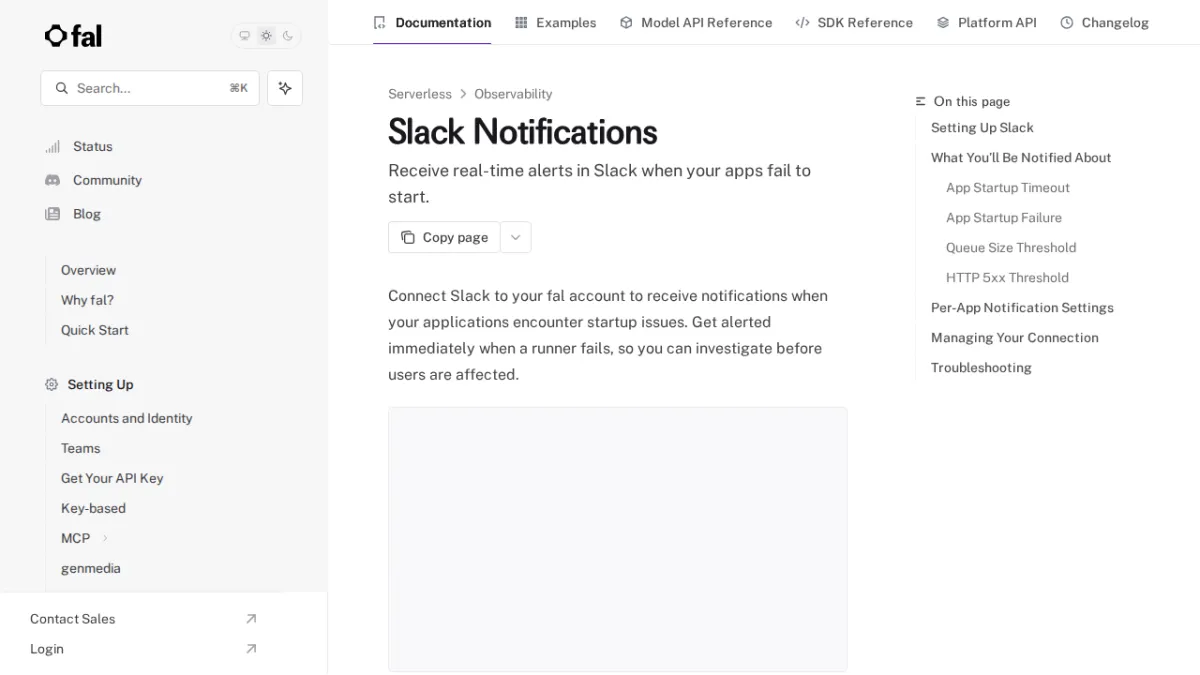The image size is (1200, 675).
Task: Click the Blog newspaper icon
Action: pos(52,214)
